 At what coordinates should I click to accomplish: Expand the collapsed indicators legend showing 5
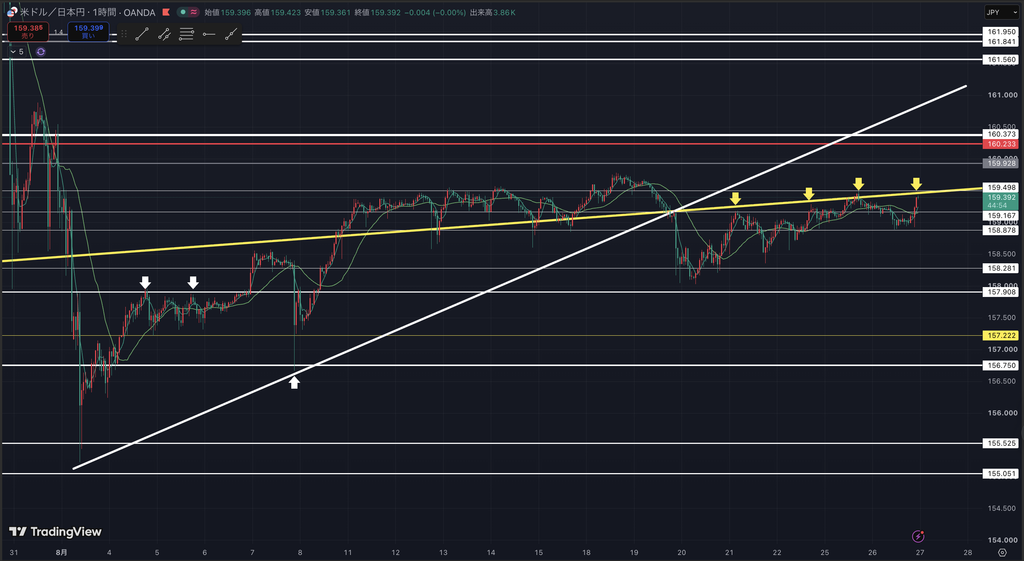point(17,52)
